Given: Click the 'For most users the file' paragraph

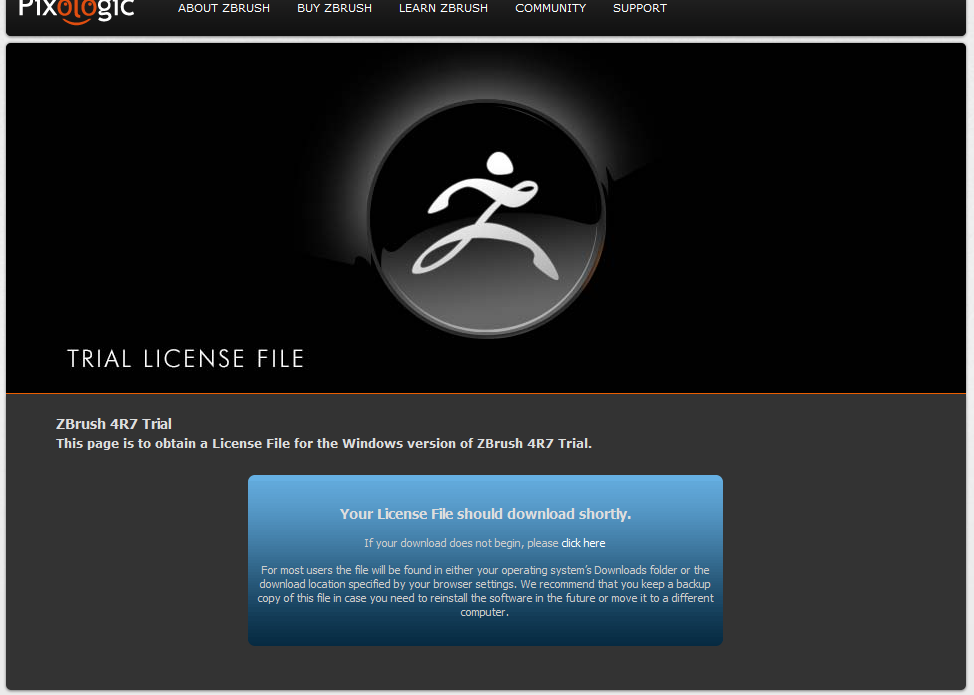Looking at the screenshot, I should tap(485, 591).
